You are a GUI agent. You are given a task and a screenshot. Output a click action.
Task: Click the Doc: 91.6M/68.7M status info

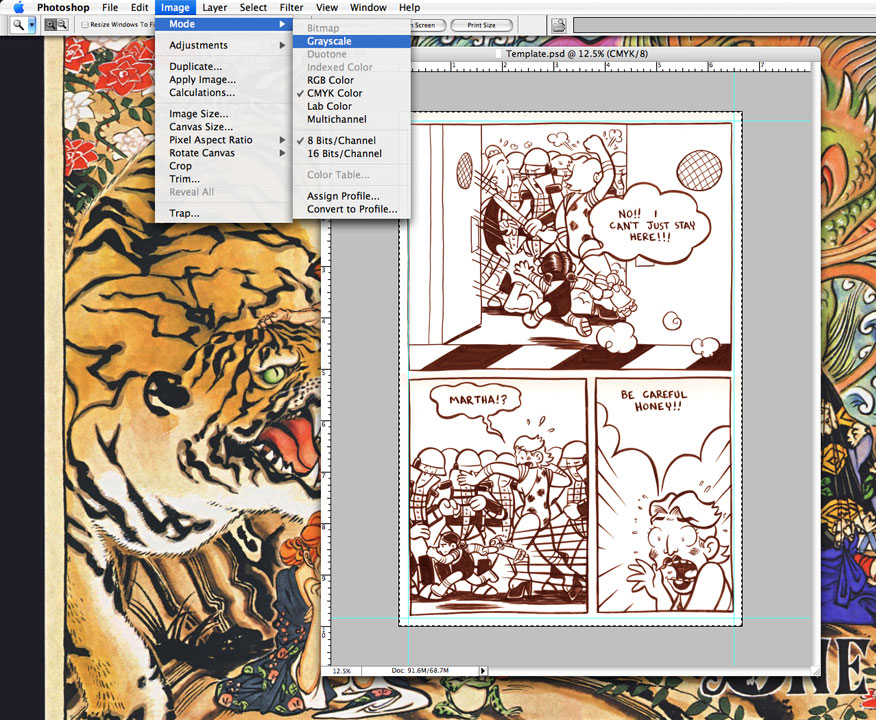pyautogui.click(x=420, y=671)
